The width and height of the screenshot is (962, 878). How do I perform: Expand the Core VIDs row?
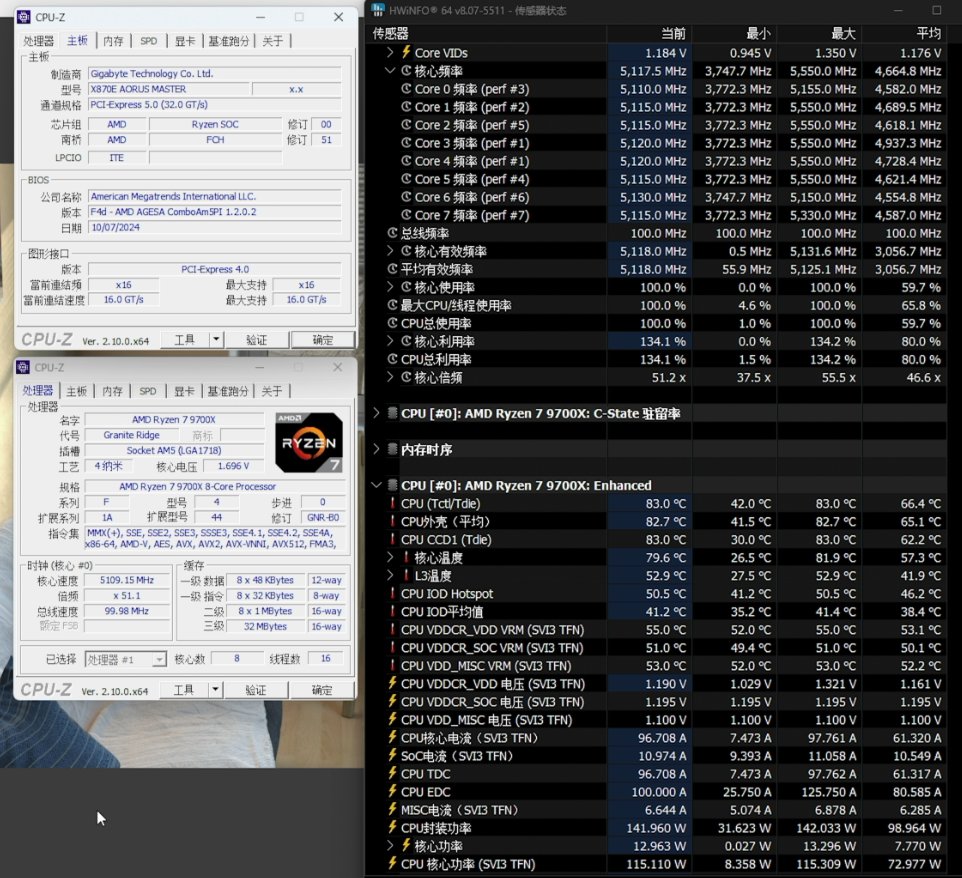coord(390,52)
